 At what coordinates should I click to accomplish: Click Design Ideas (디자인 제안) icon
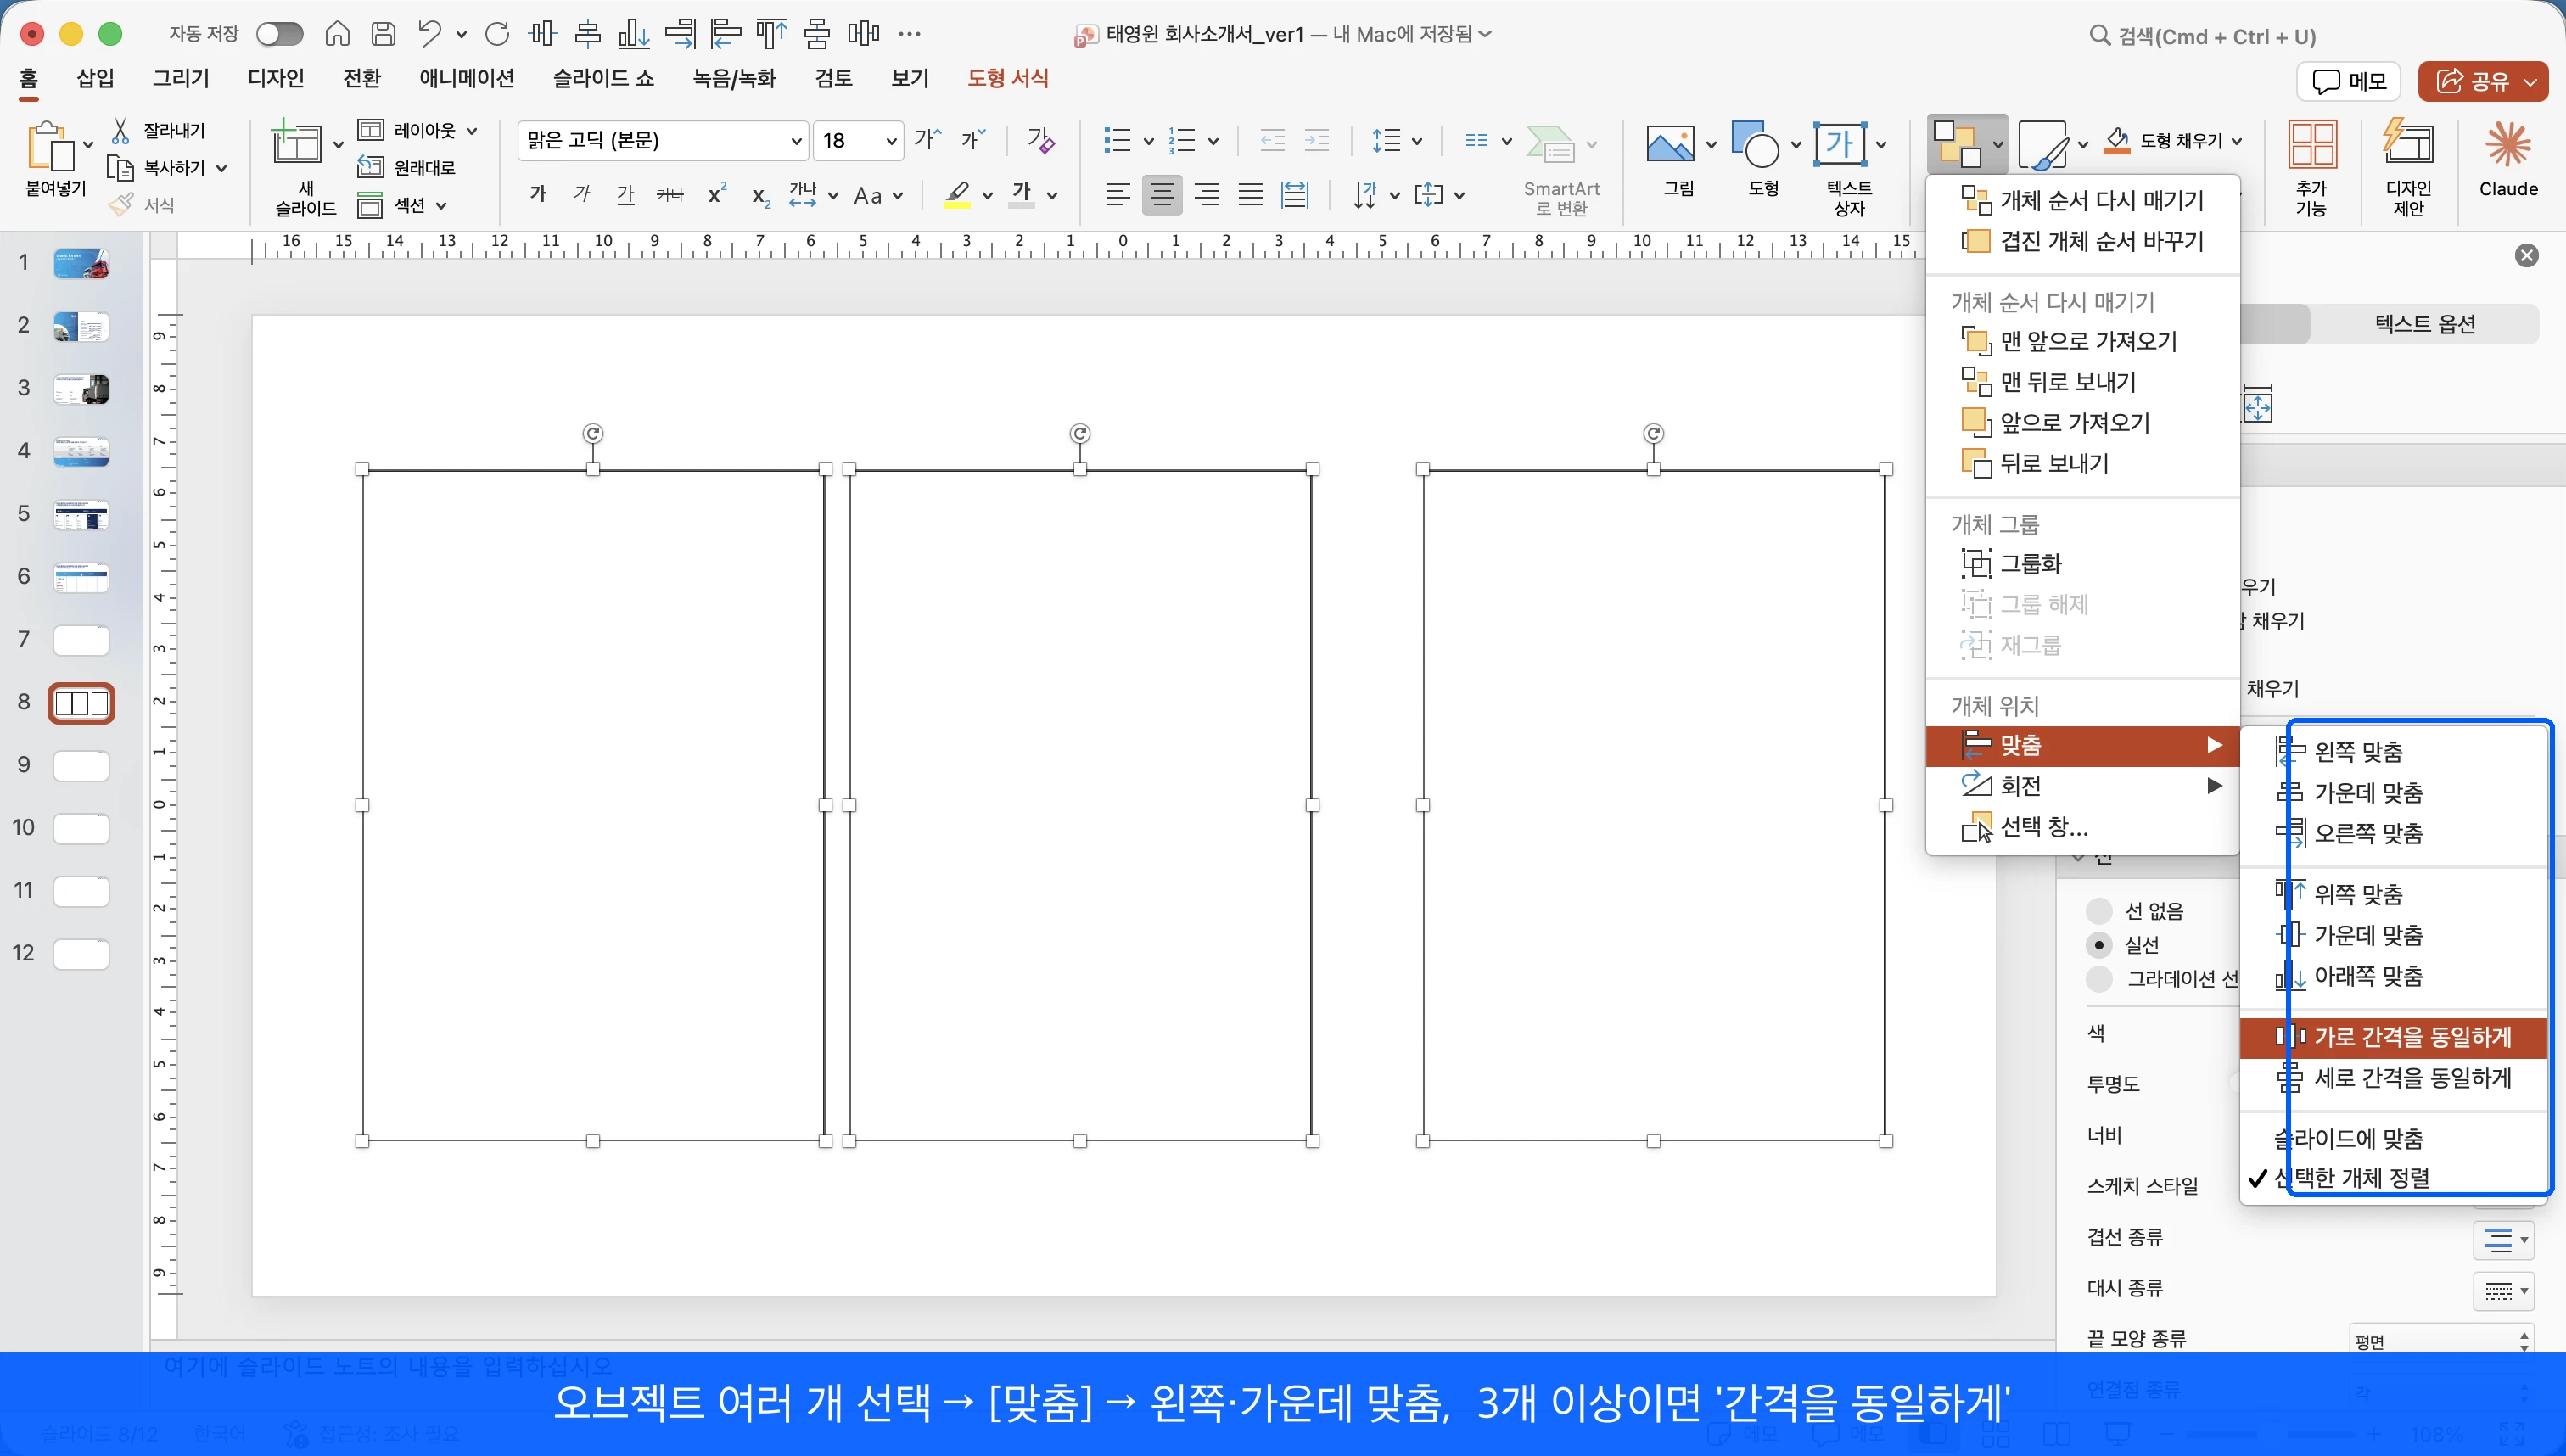[2408, 143]
